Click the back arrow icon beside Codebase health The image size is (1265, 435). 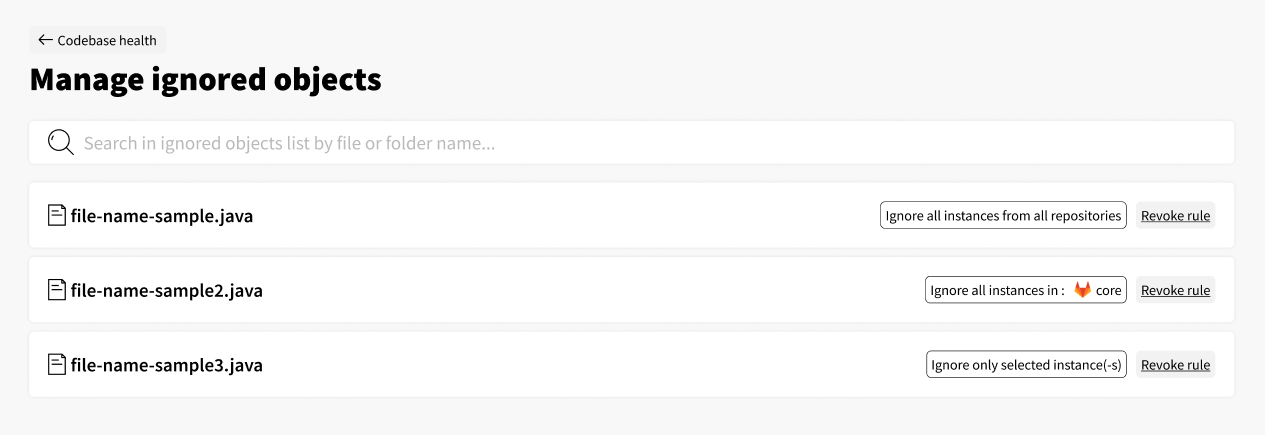(45, 40)
